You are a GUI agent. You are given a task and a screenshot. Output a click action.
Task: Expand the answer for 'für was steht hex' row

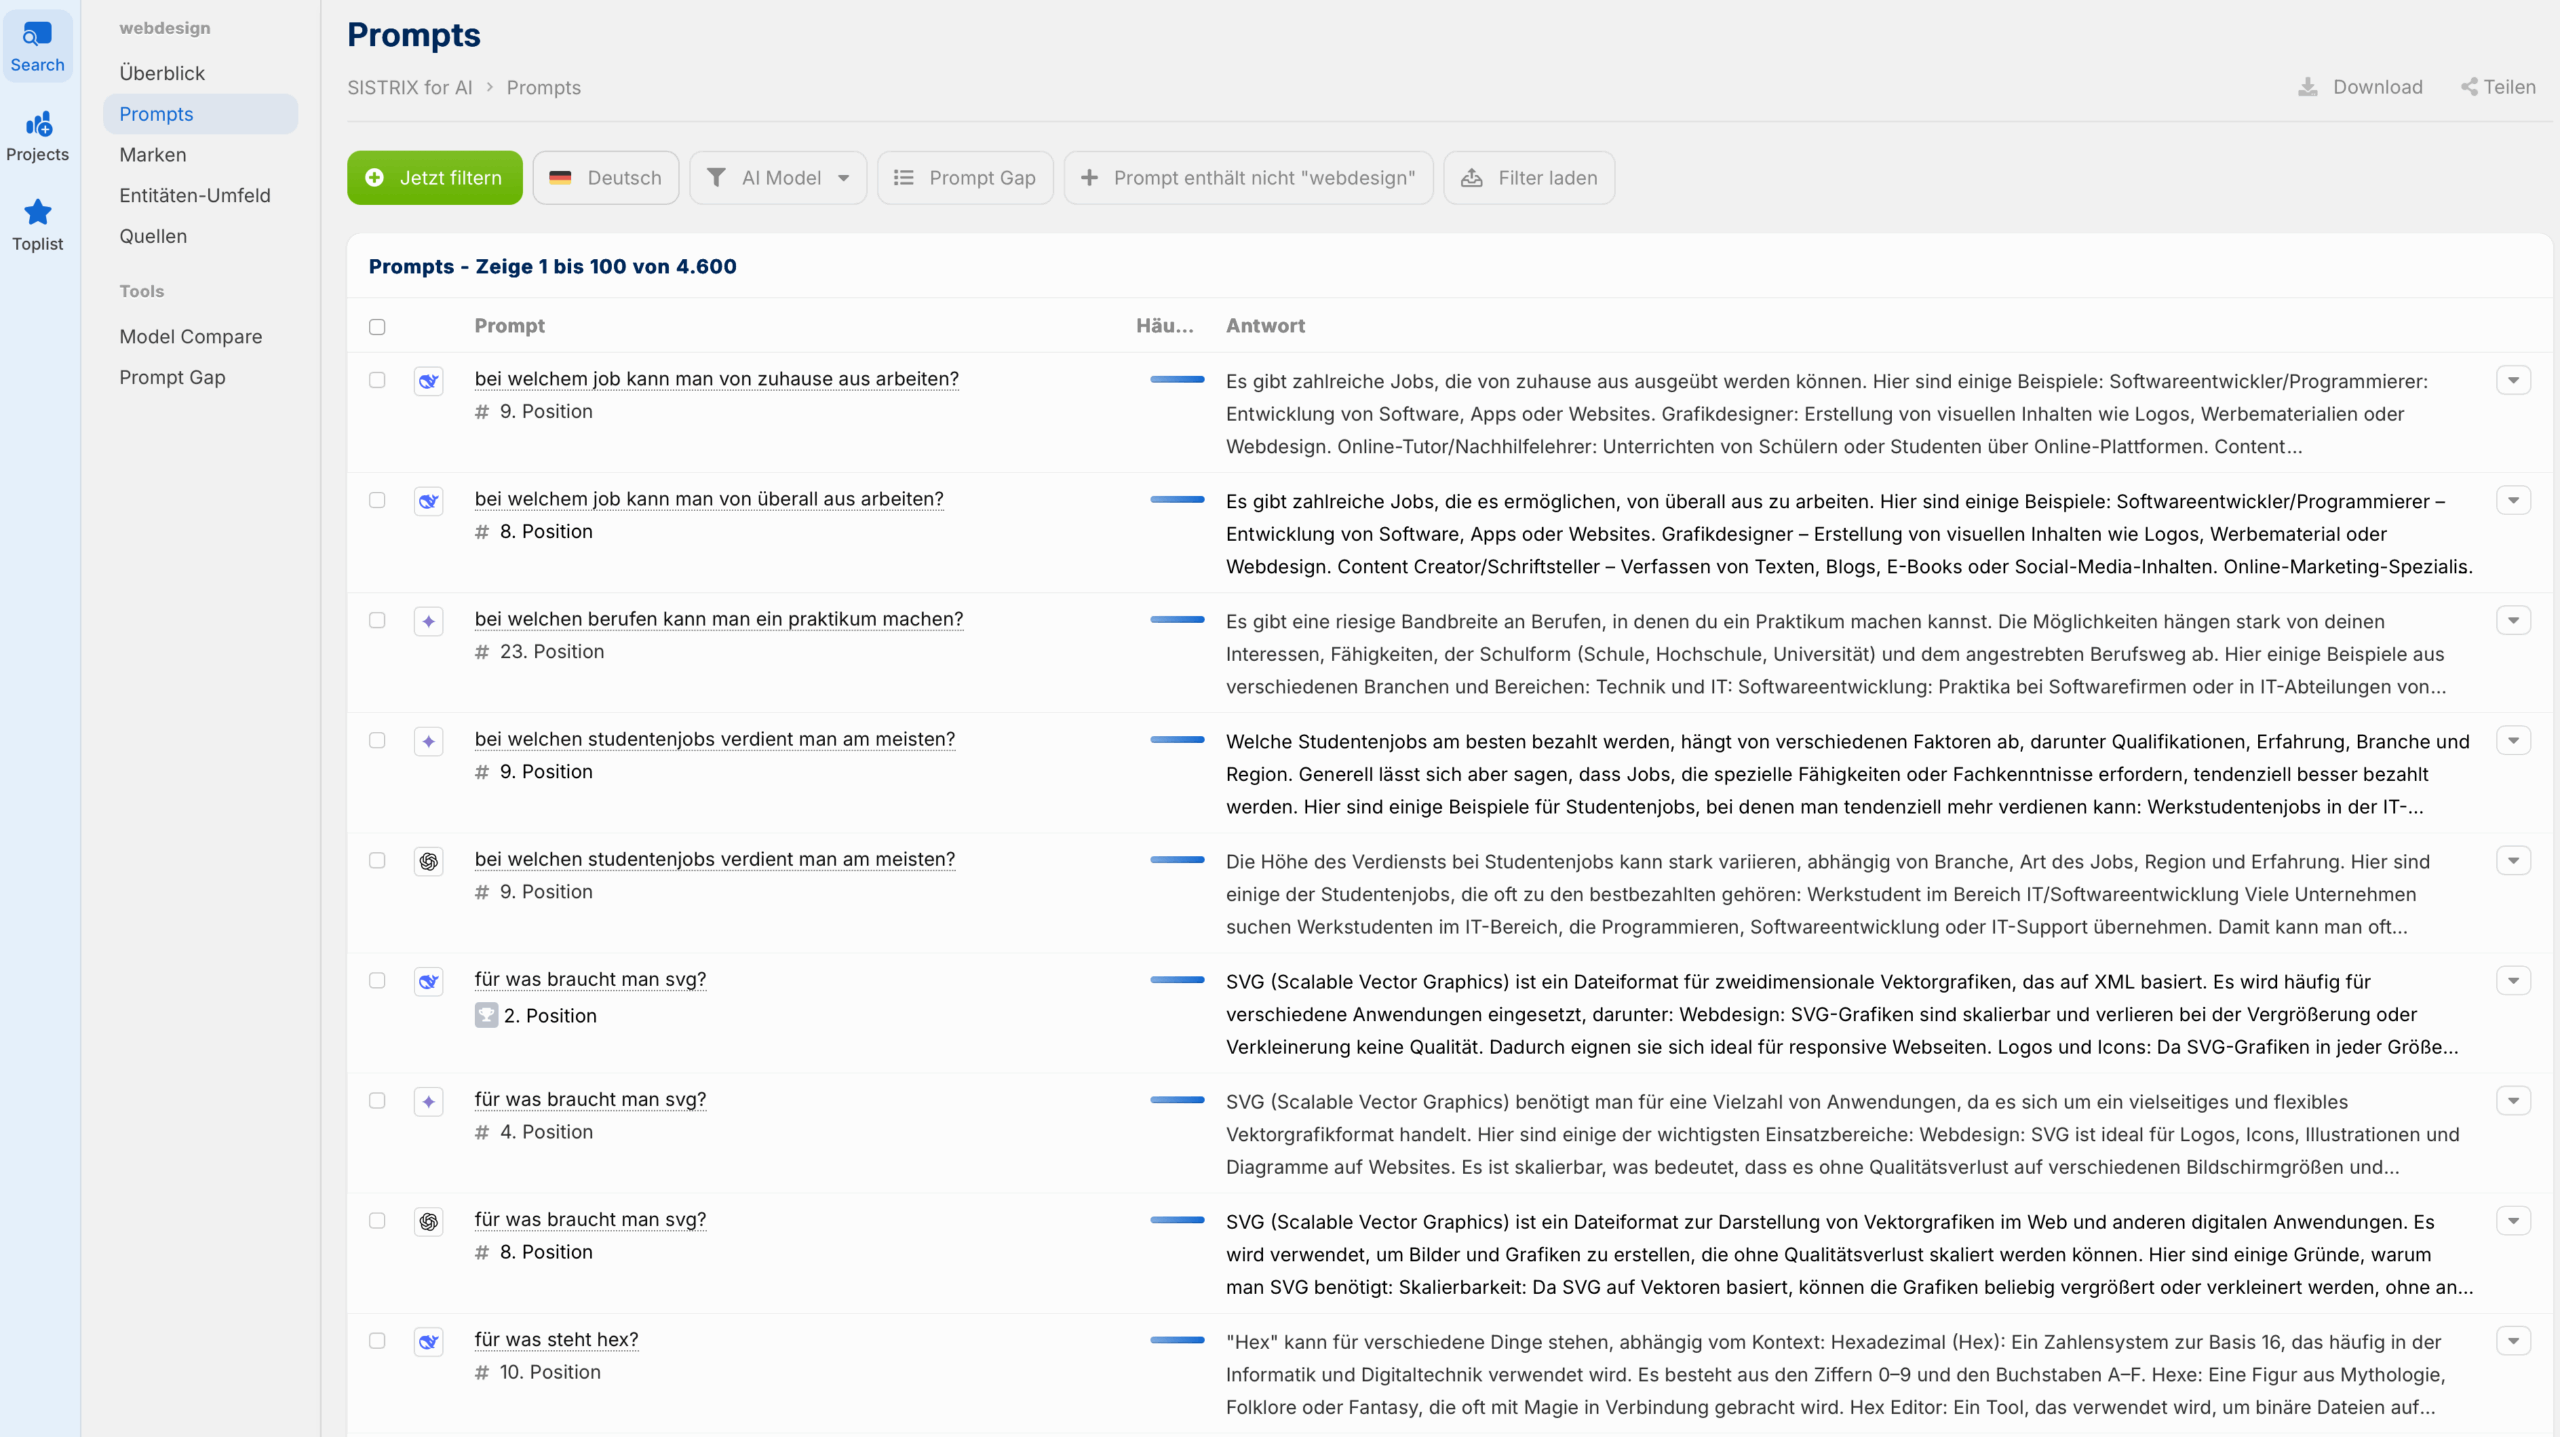click(2513, 1340)
